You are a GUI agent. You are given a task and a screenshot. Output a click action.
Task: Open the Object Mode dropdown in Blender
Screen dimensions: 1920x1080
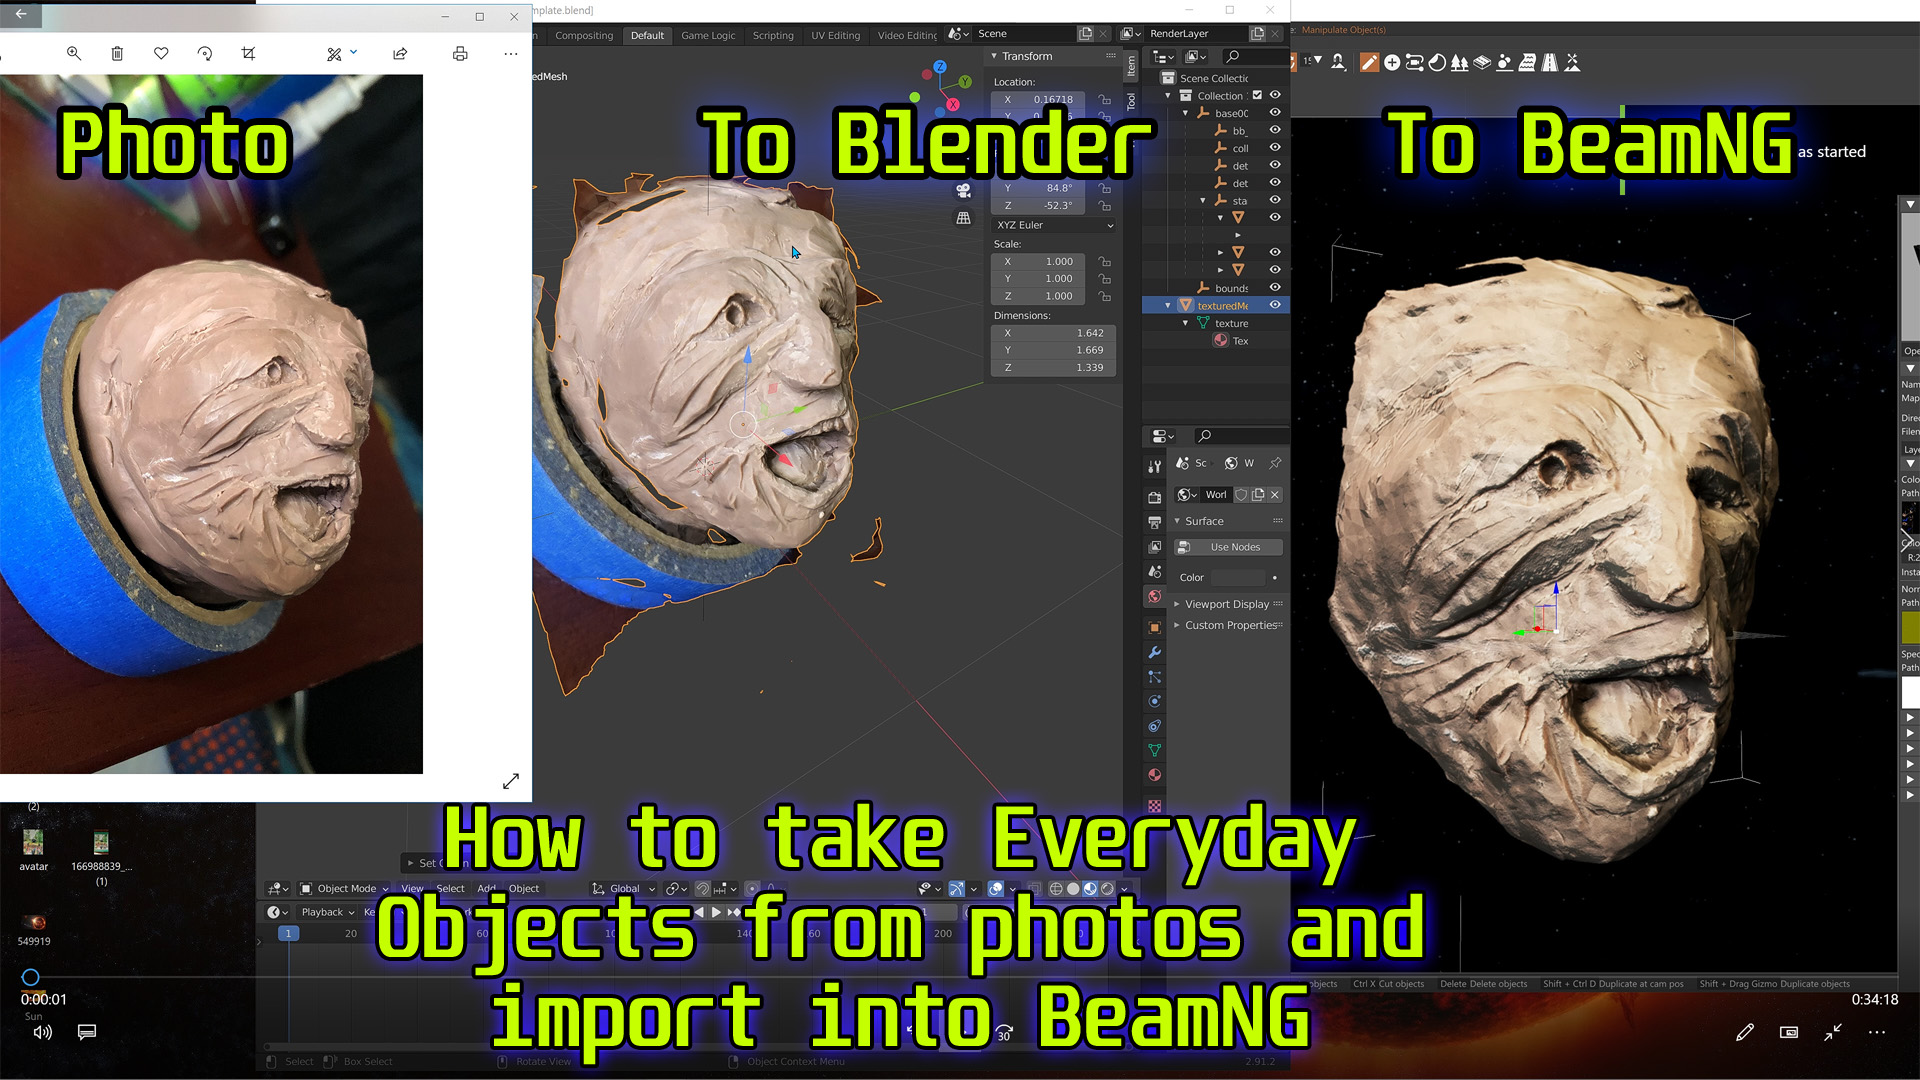pyautogui.click(x=344, y=888)
